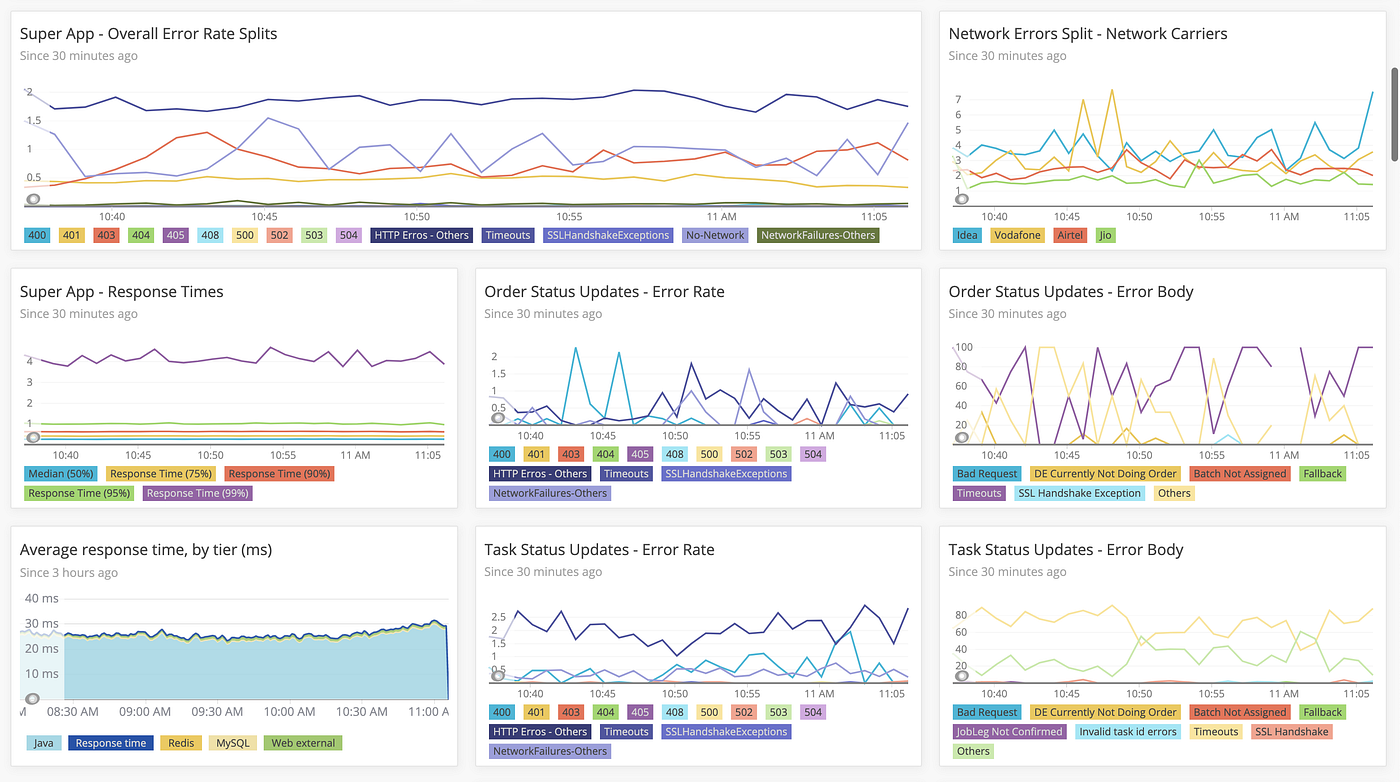Select the Invalid task id errors legend item

[1128, 731]
